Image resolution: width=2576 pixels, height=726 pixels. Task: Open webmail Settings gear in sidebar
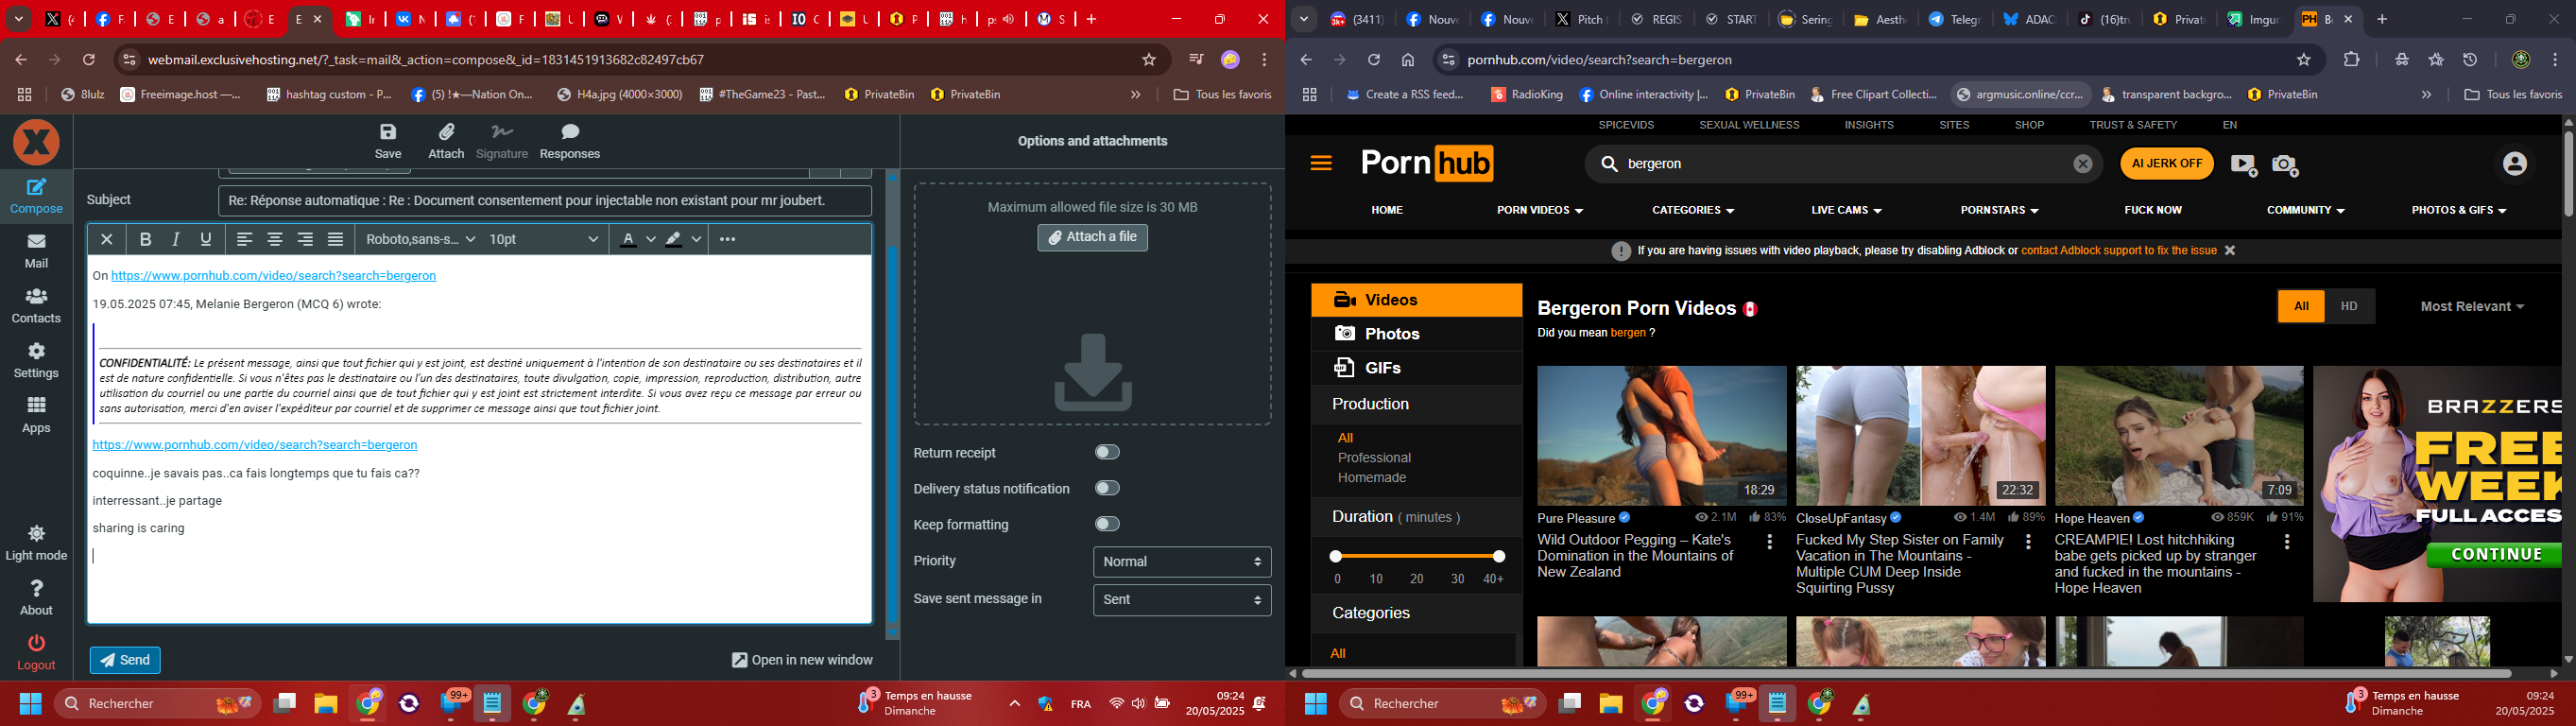coord(36,360)
